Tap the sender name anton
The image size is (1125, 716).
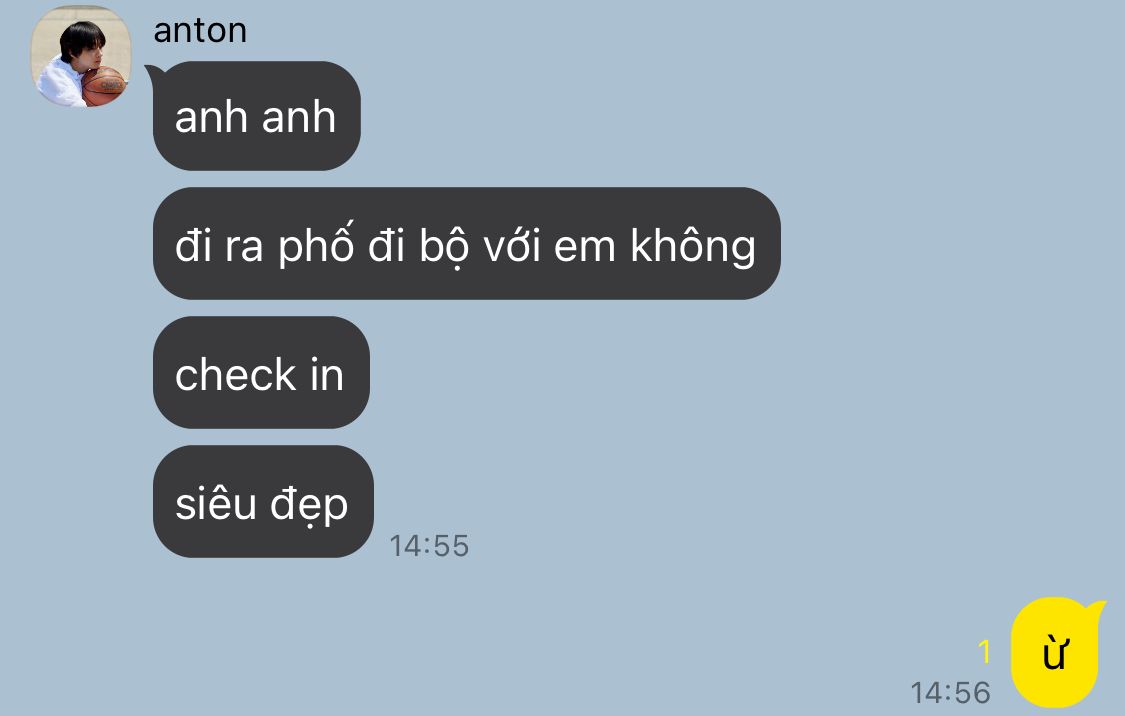(200, 31)
